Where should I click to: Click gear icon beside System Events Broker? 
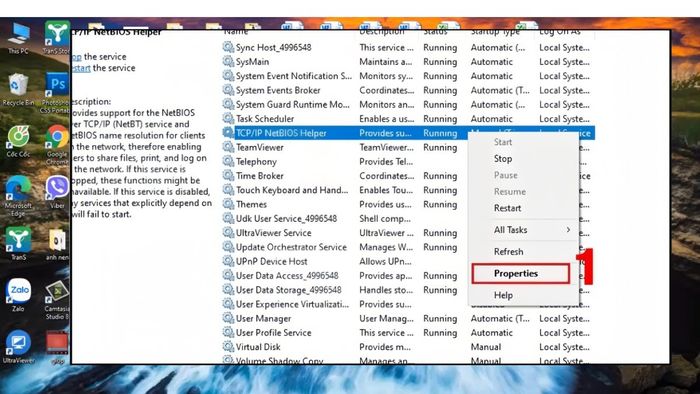click(228, 90)
